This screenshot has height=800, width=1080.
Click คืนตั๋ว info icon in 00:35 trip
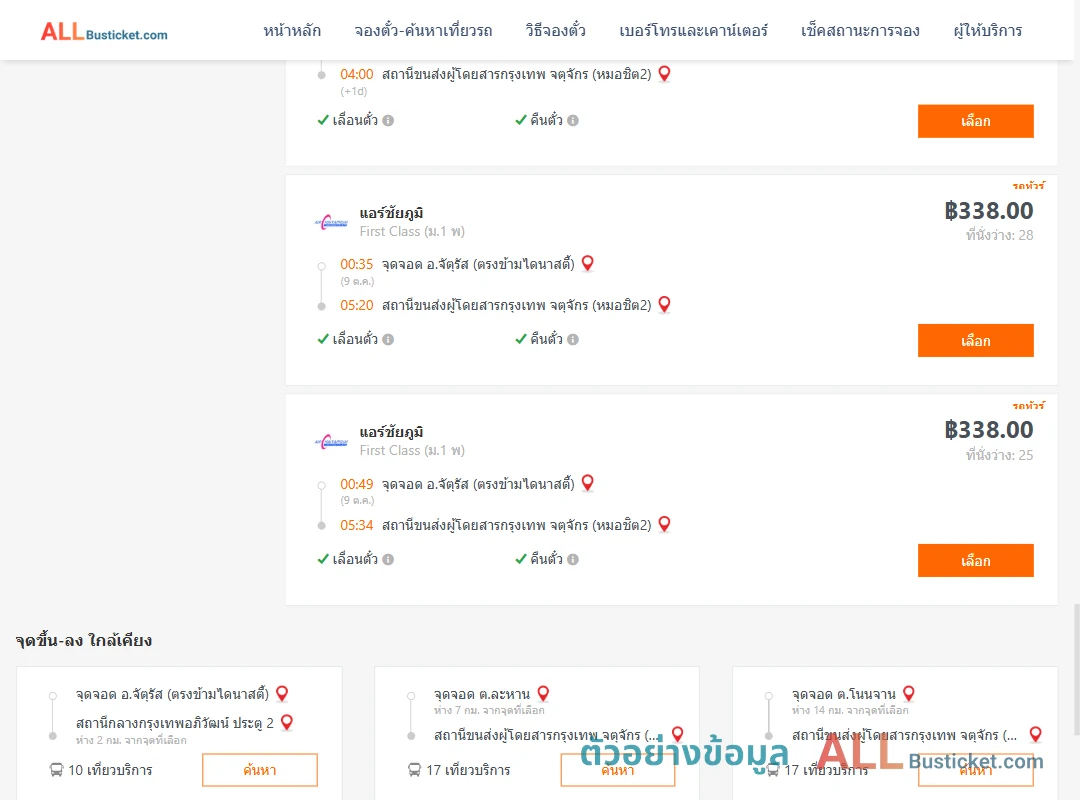pos(573,340)
